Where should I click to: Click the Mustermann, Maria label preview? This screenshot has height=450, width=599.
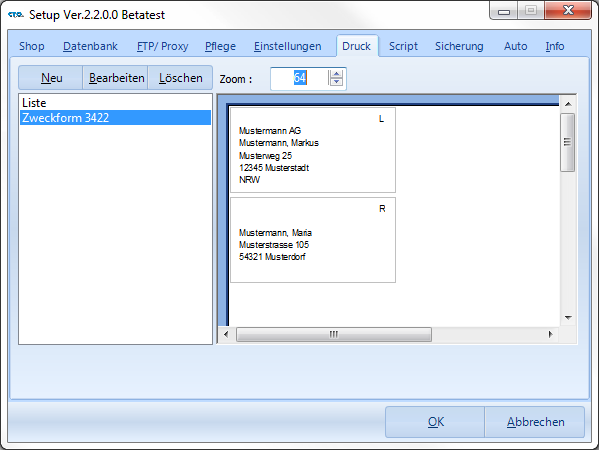tap(313, 240)
